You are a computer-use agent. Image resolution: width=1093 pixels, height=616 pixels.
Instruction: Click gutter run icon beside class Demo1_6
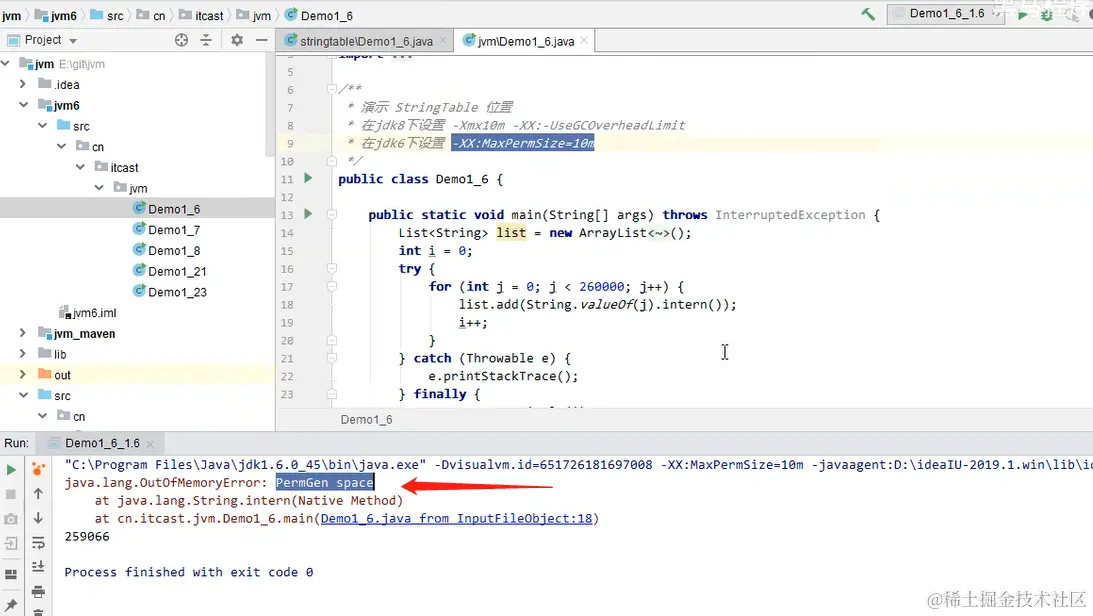point(308,178)
